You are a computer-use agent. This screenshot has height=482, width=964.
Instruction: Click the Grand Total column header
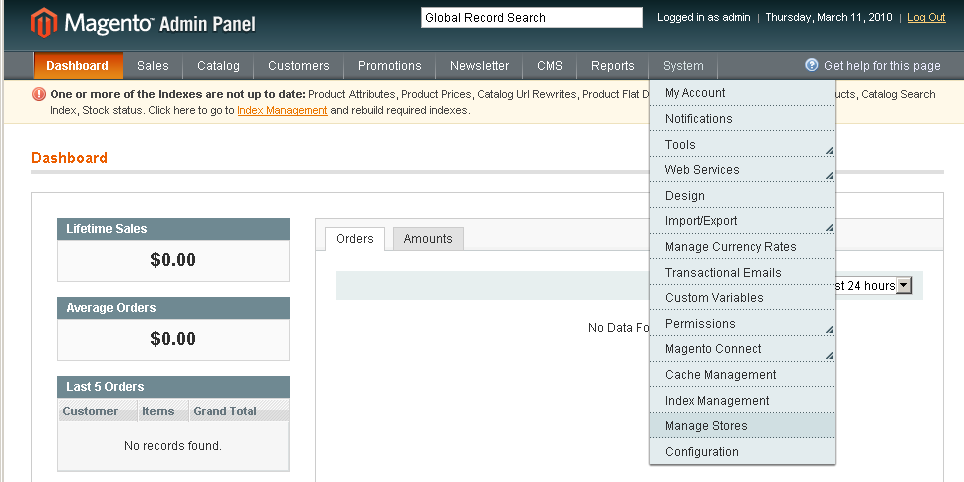tap(239, 411)
